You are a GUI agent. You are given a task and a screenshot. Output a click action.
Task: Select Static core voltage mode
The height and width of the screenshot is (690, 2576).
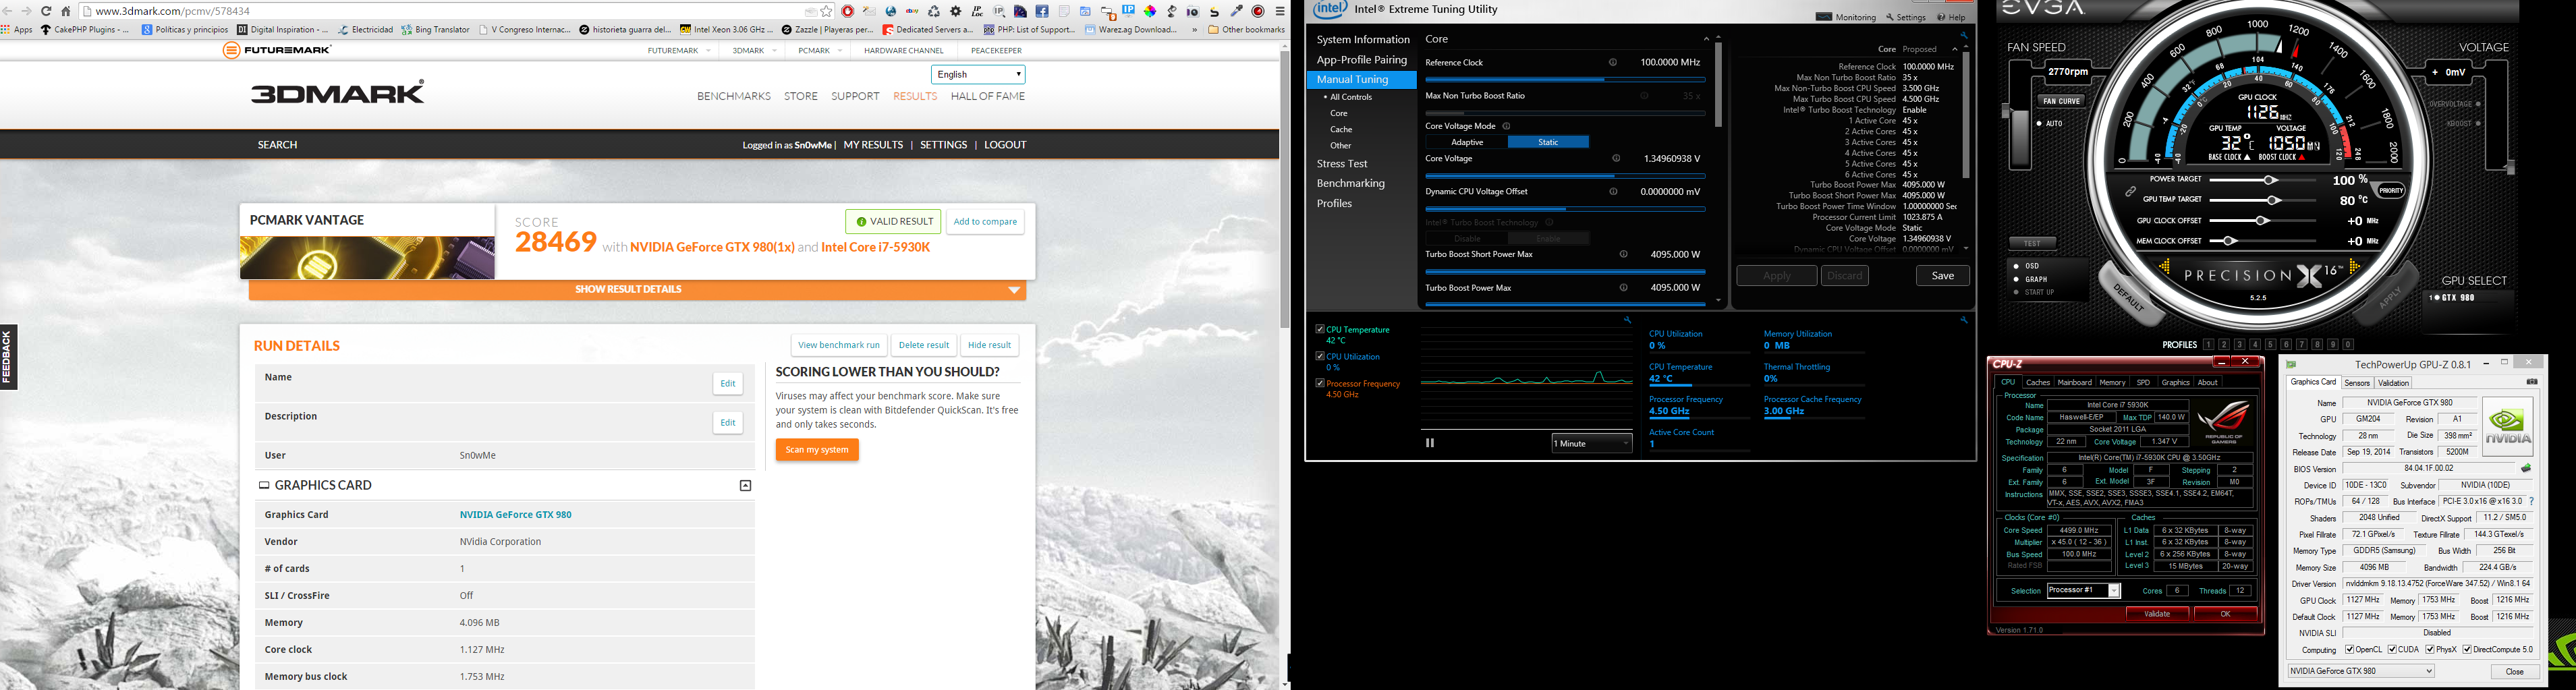coord(1548,142)
